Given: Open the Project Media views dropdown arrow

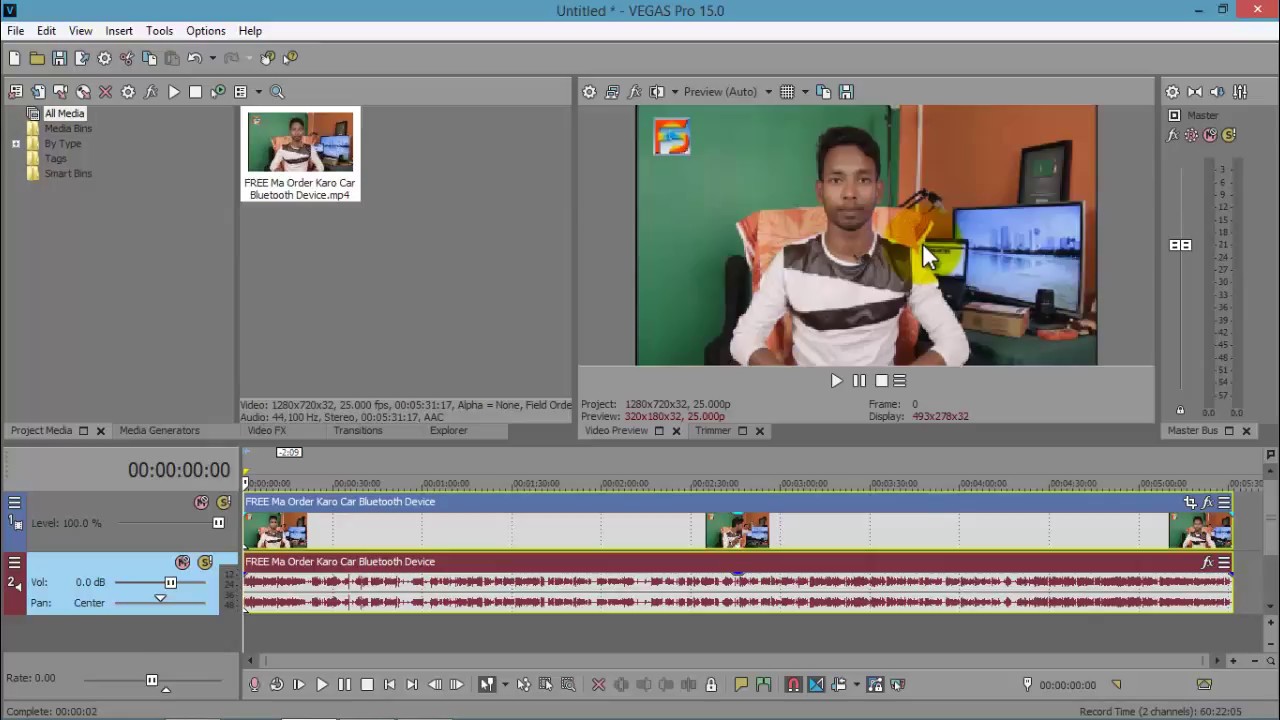Looking at the screenshot, I should point(258,92).
